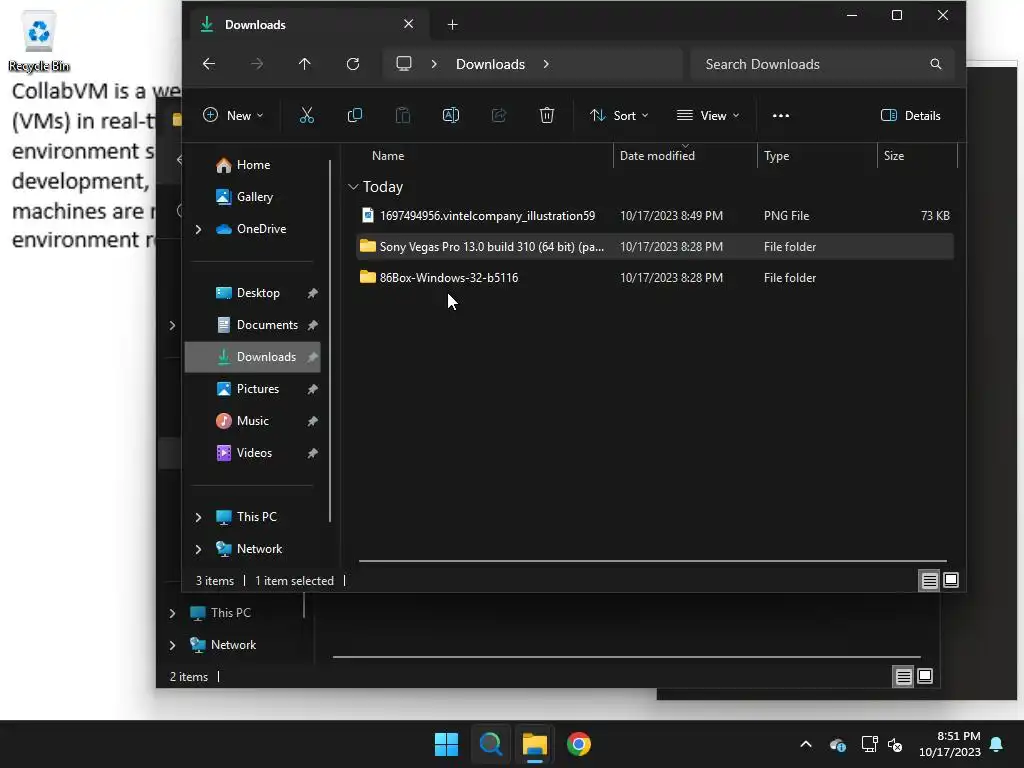The width and height of the screenshot is (1024, 768).
Task: Switch back window to details view icon
Action: pyautogui.click(x=903, y=677)
